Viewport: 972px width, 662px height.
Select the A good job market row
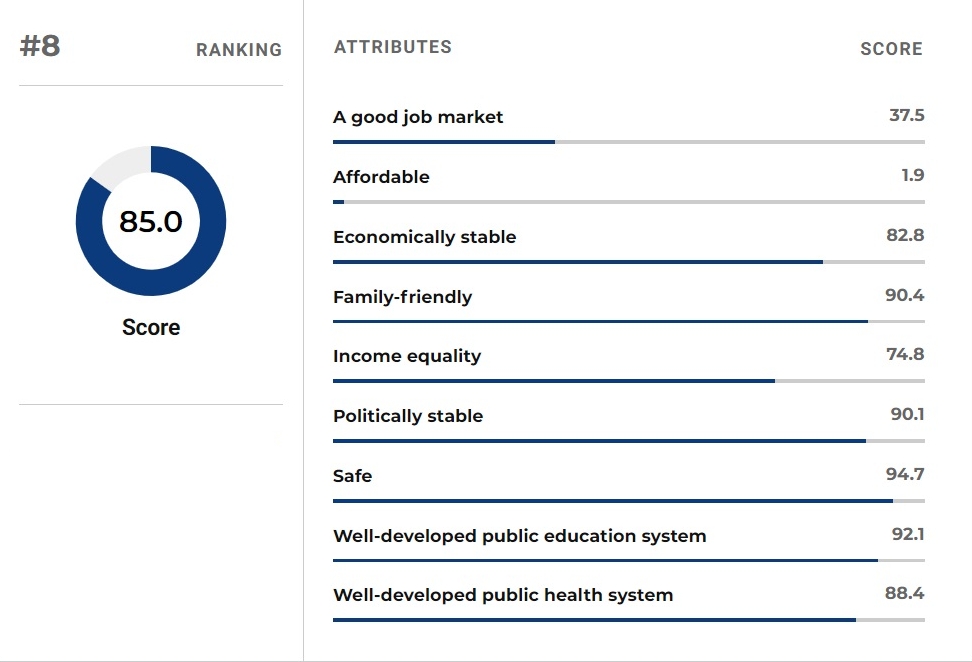[x=629, y=125]
